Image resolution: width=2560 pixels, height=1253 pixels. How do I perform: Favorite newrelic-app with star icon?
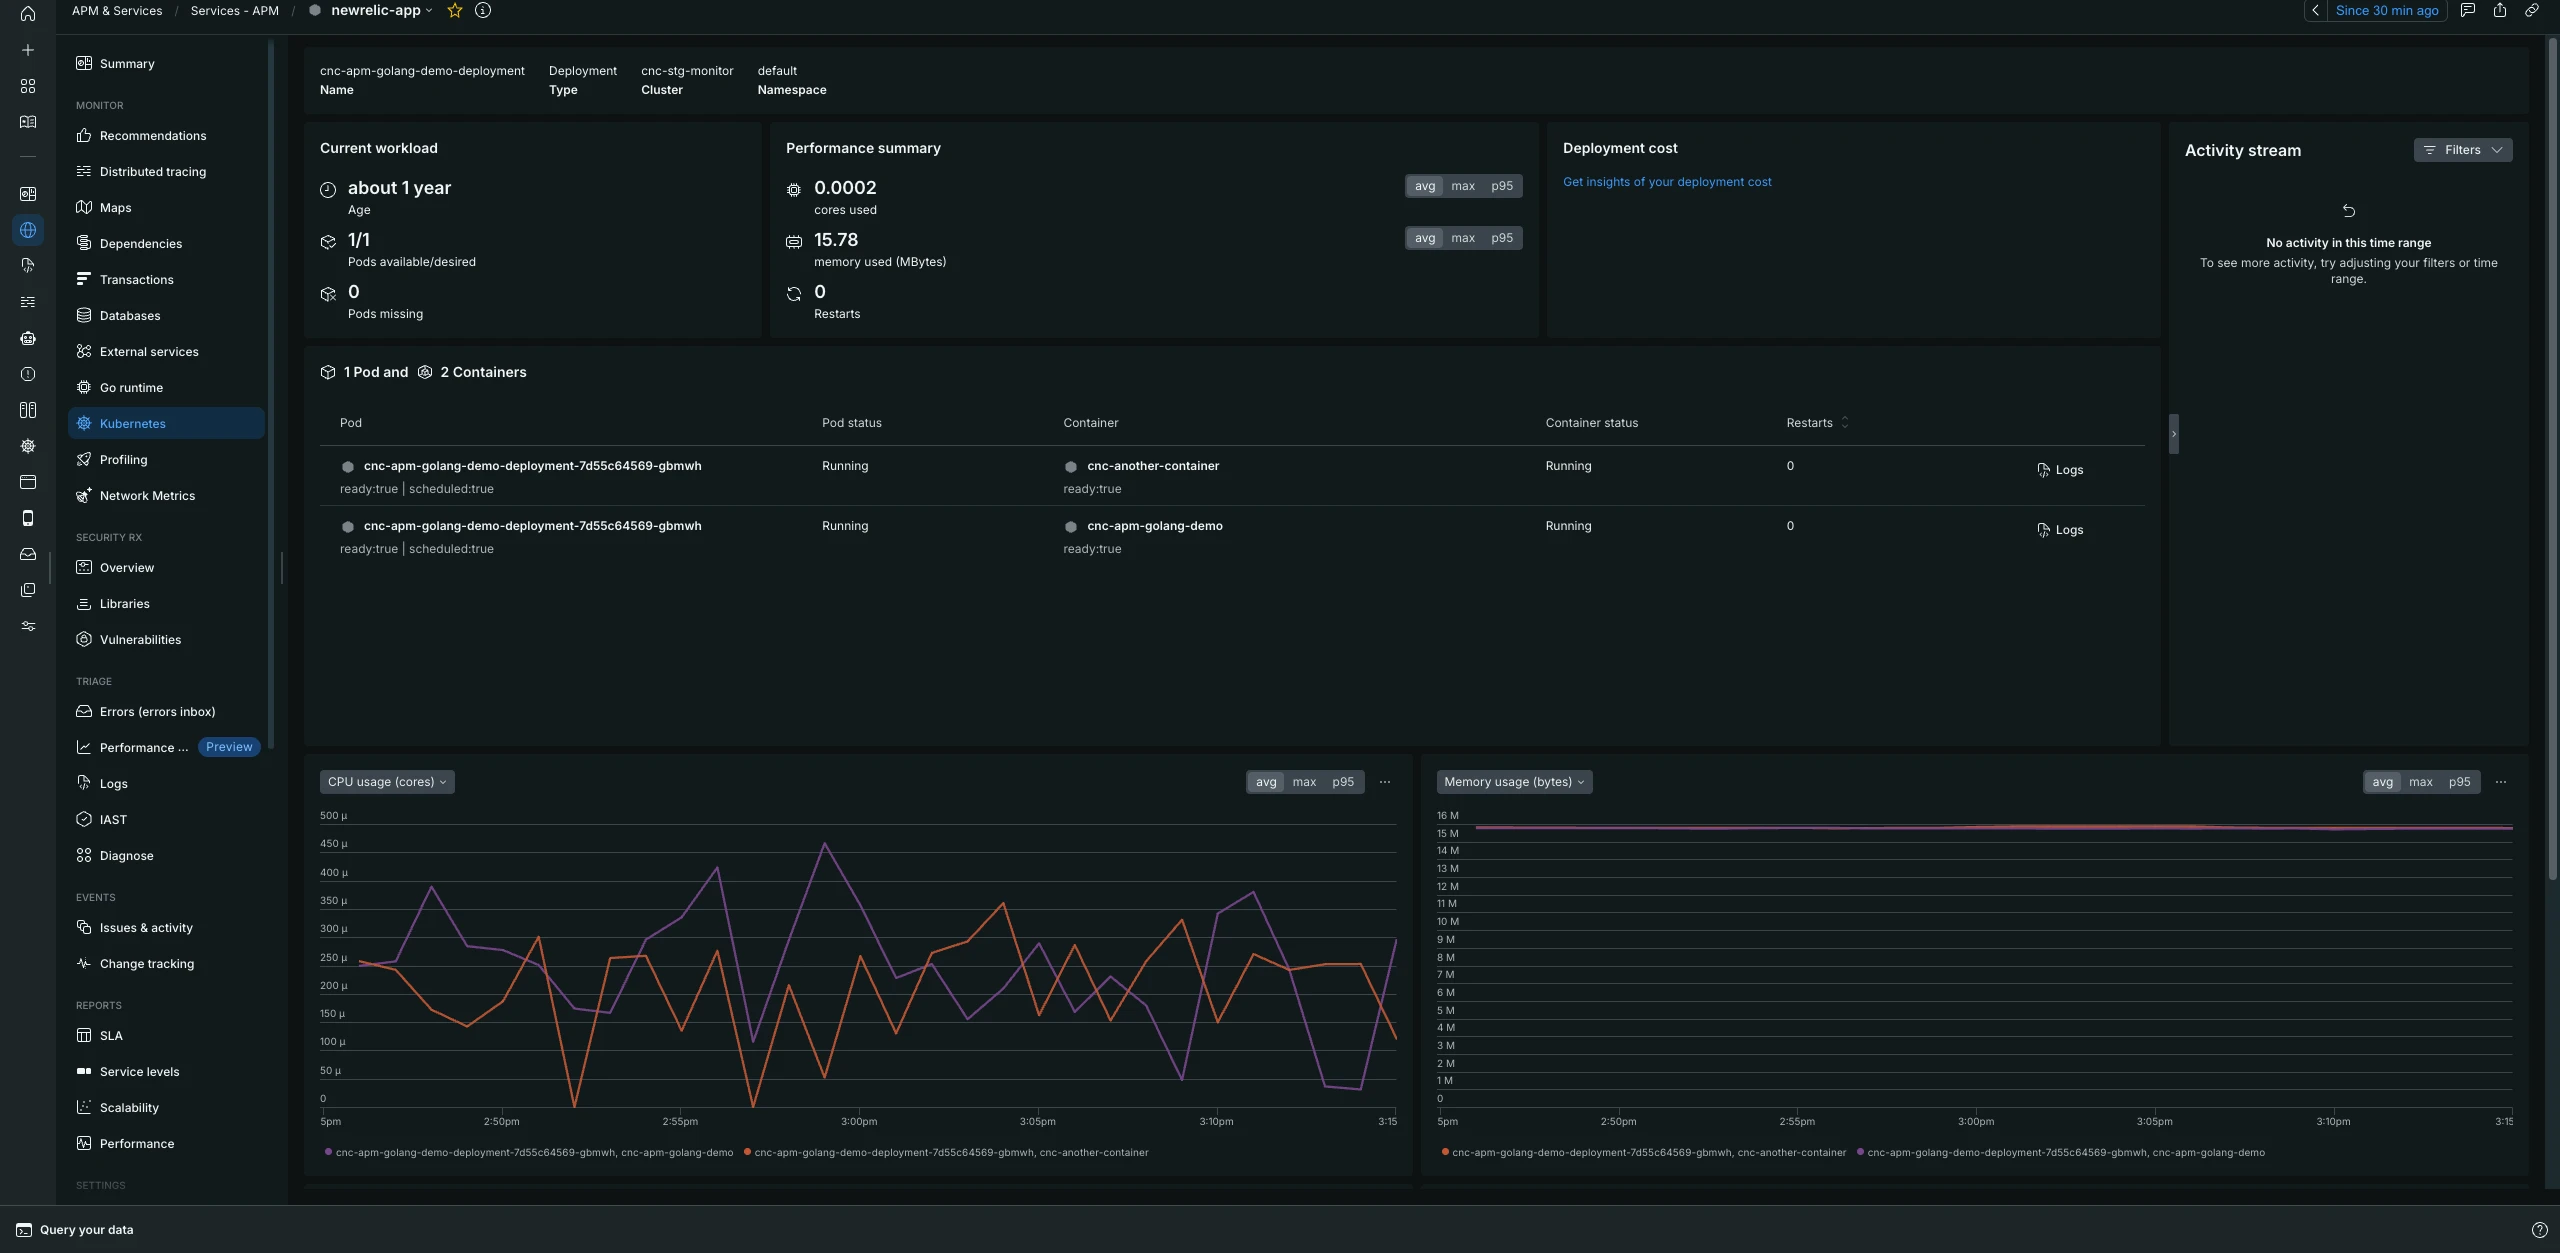coord(455,10)
